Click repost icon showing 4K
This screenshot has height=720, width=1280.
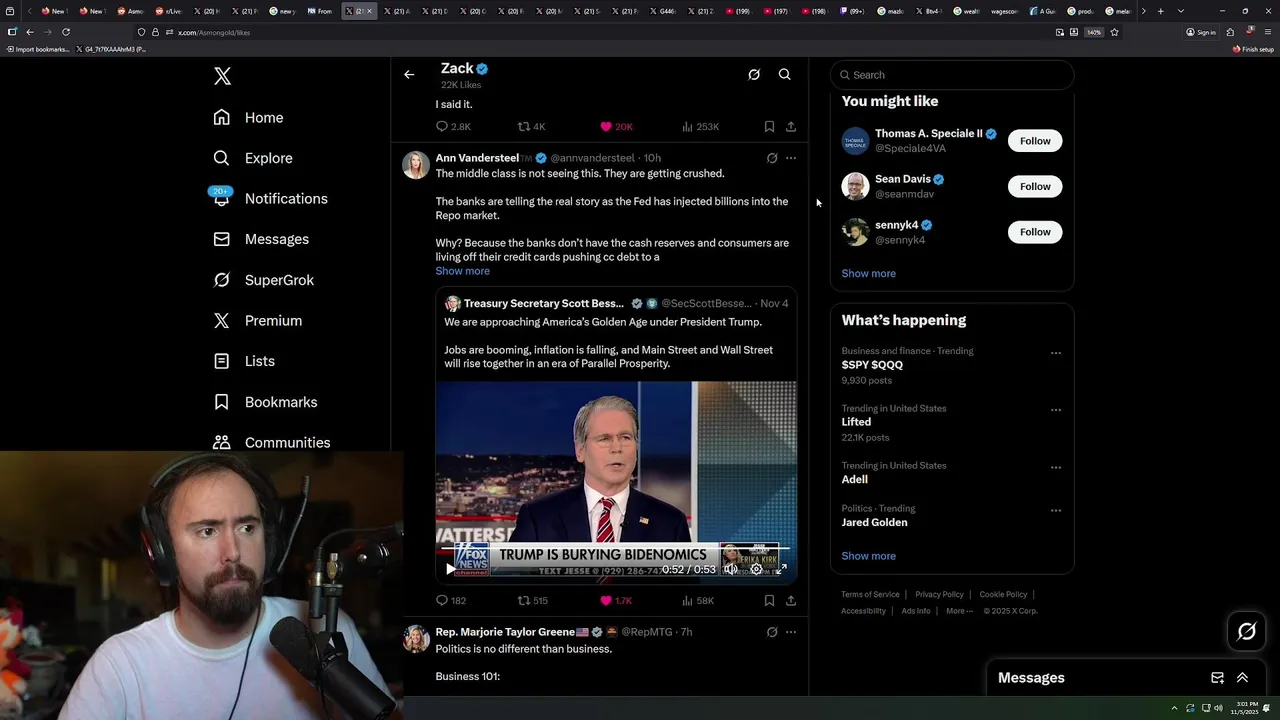point(531,127)
